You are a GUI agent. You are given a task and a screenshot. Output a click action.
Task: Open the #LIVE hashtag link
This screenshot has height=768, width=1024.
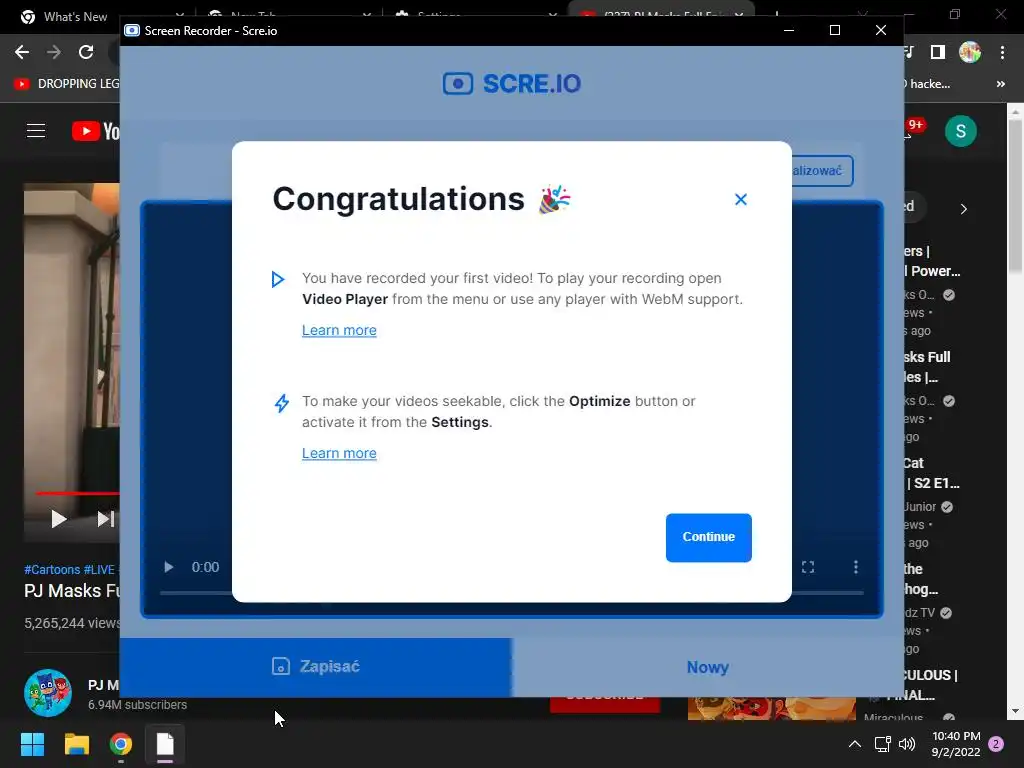(x=99, y=569)
